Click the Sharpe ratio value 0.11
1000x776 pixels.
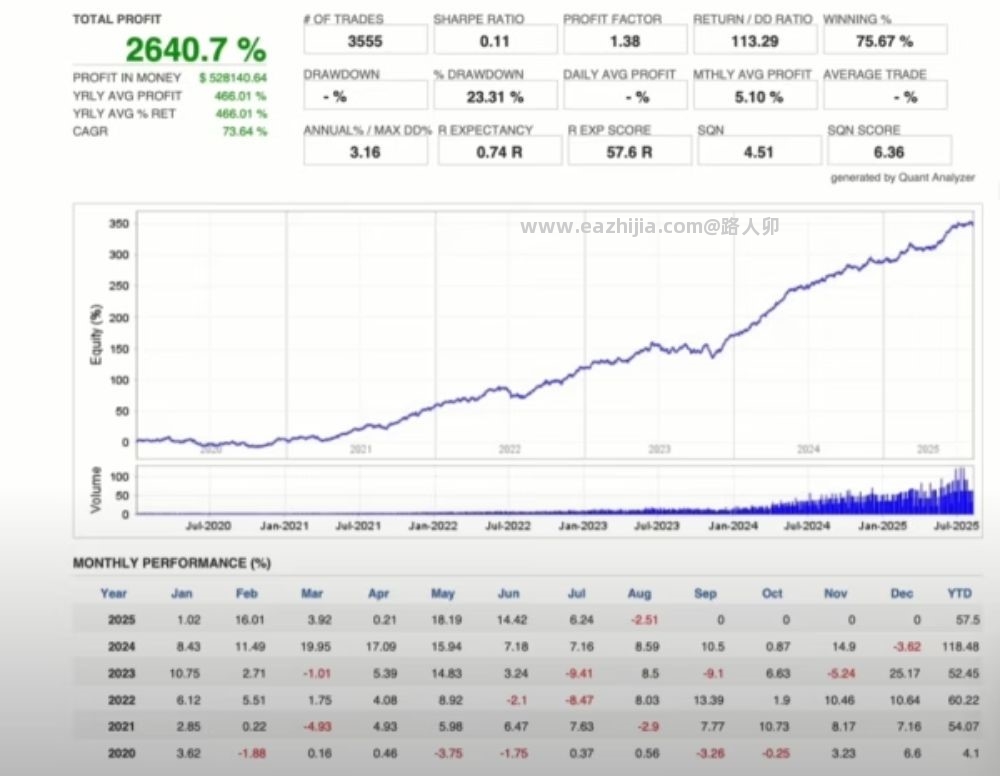coord(495,41)
